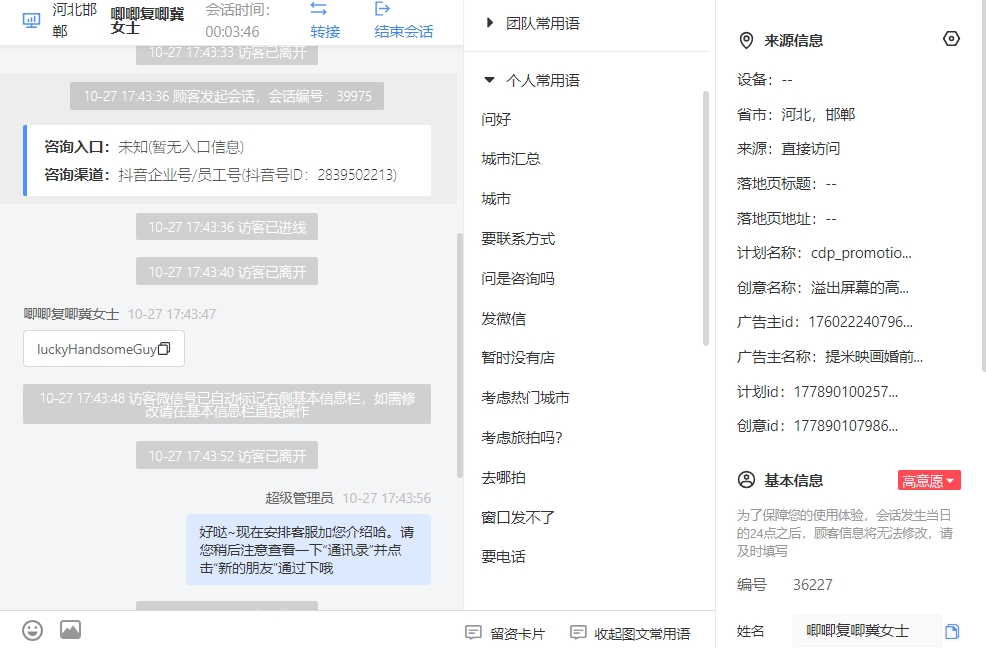Select the 要电话 quick phrase
This screenshot has width=986, height=648.
(x=503, y=556)
